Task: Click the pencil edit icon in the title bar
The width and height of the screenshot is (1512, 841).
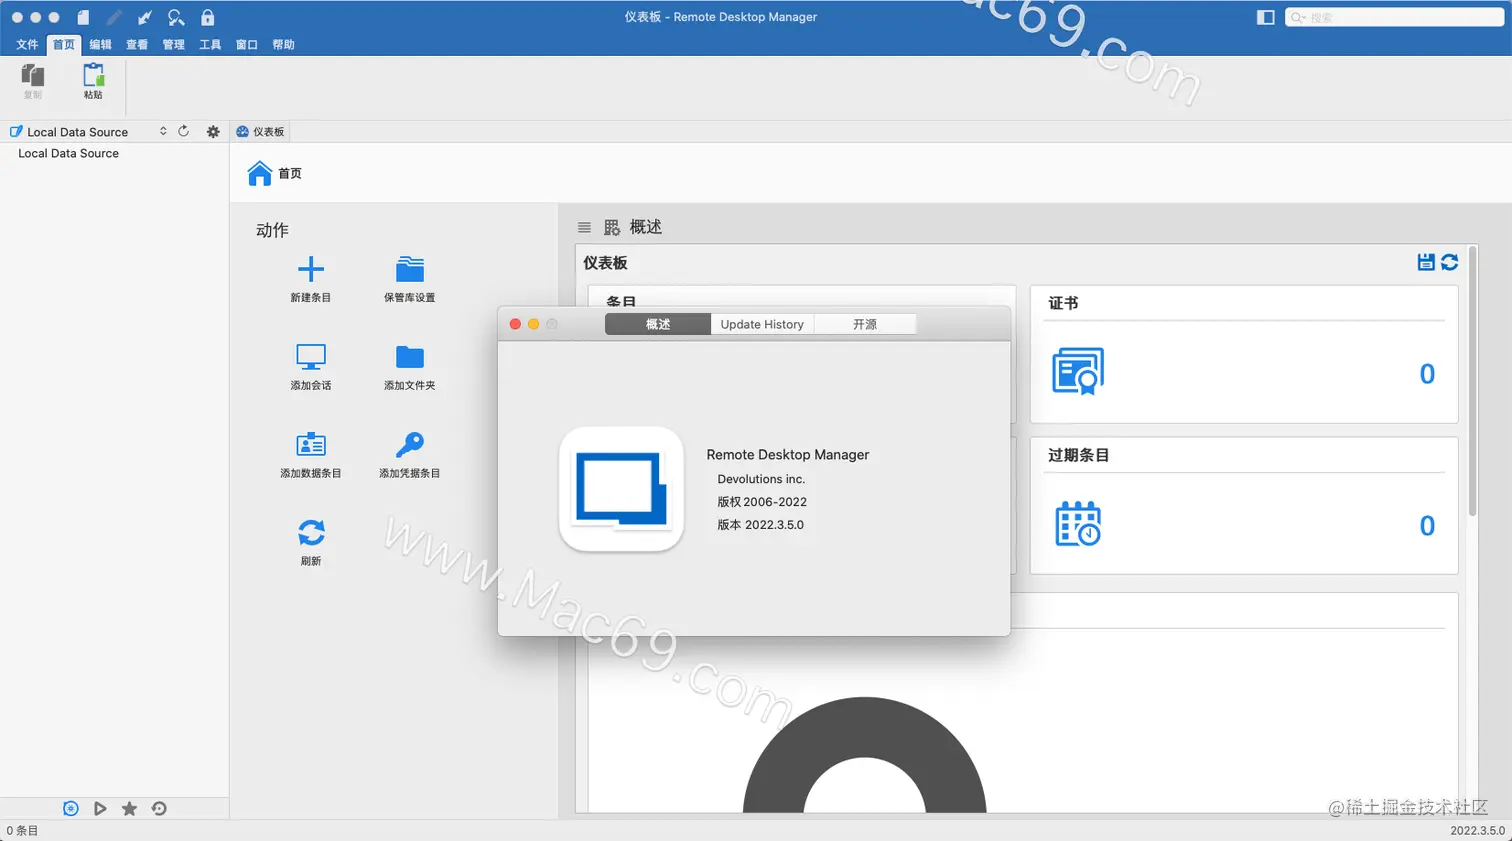Action: click(x=114, y=17)
